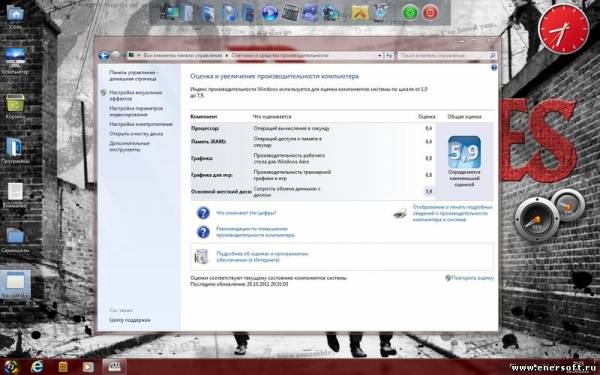Click the yellow tools icon in the dock
This screenshot has height=375, width=600.
(x=360, y=13)
